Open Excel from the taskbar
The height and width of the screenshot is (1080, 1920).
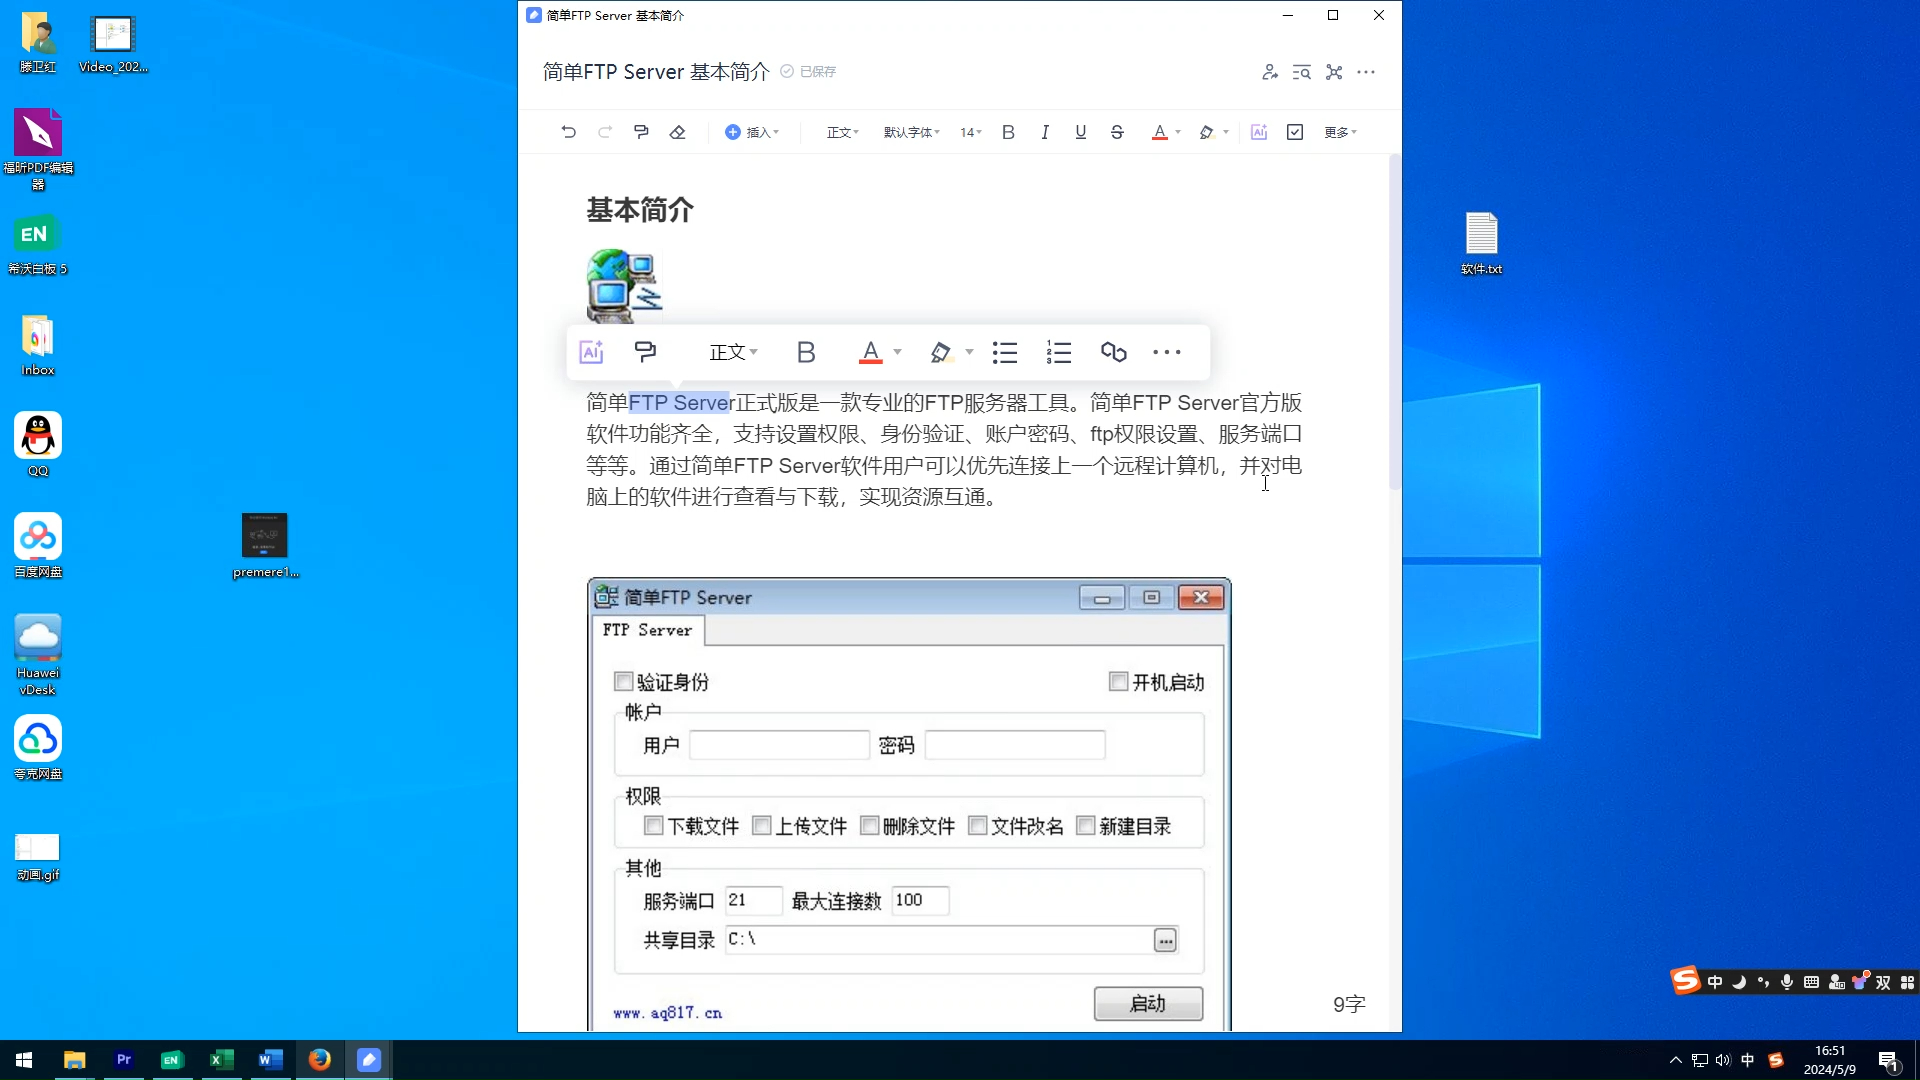(x=222, y=1060)
